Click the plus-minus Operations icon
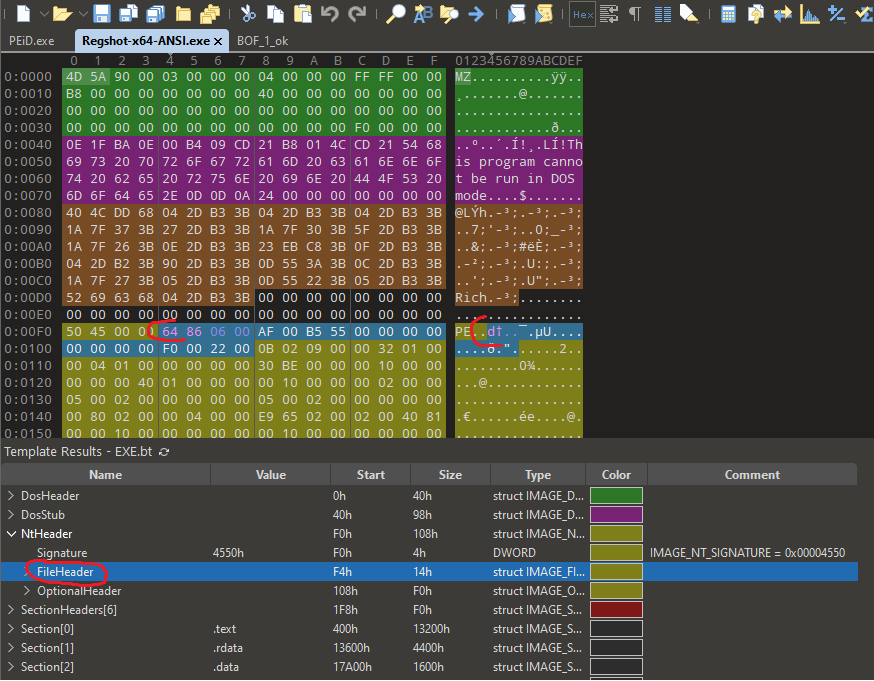The height and width of the screenshot is (681, 874). coord(836,13)
